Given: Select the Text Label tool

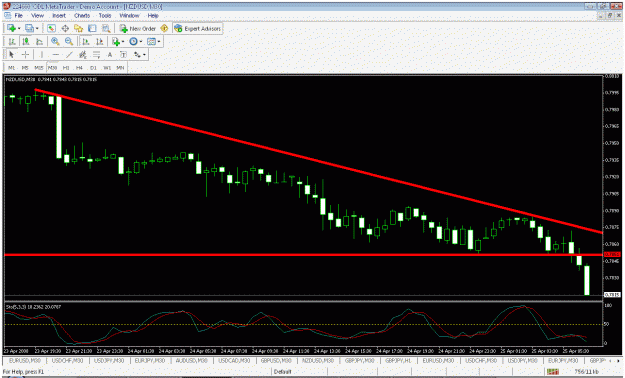Looking at the screenshot, I should (x=124, y=55).
